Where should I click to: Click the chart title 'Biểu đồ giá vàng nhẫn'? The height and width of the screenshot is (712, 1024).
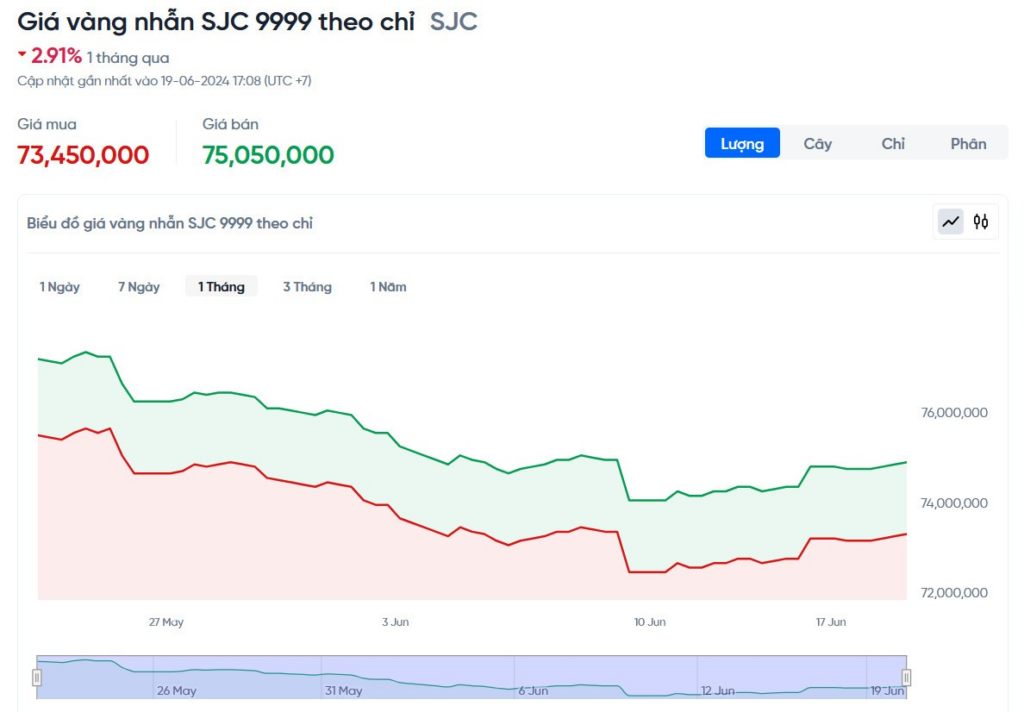pyautogui.click(x=170, y=223)
